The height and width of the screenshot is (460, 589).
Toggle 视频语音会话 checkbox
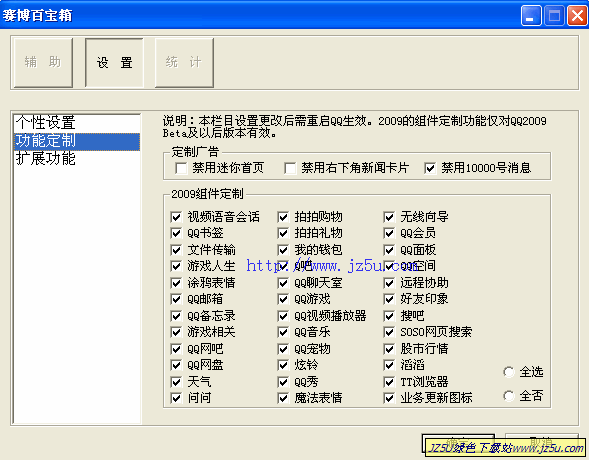[x=176, y=217]
